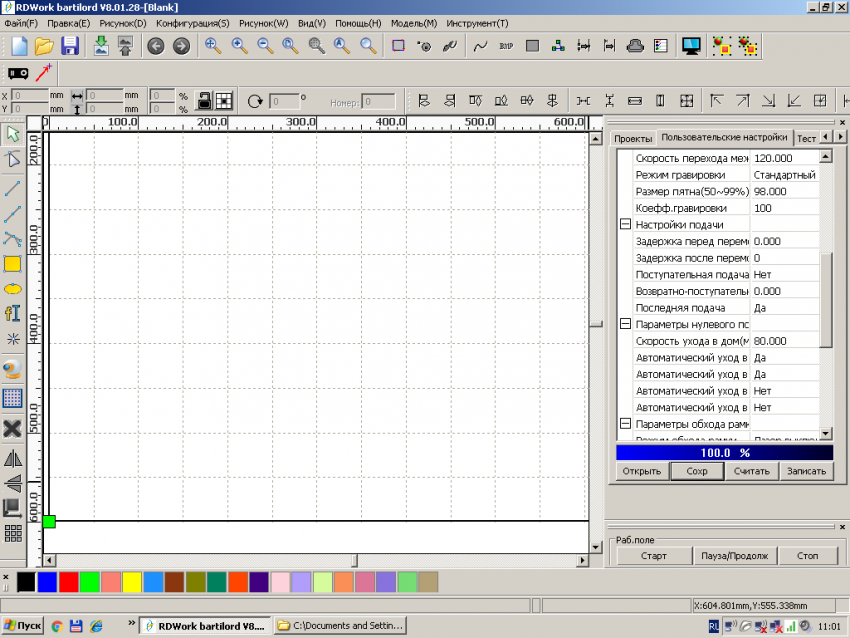Viewport: 850px width, 638px height.
Task: Pick the red color swatch
Action: click(69, 582)
